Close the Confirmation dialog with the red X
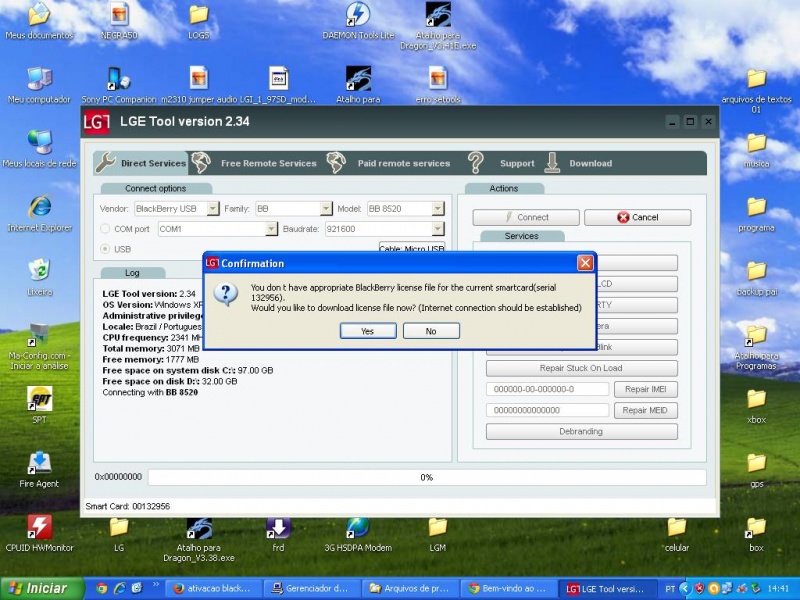800x600 pixels. [585, 263]
